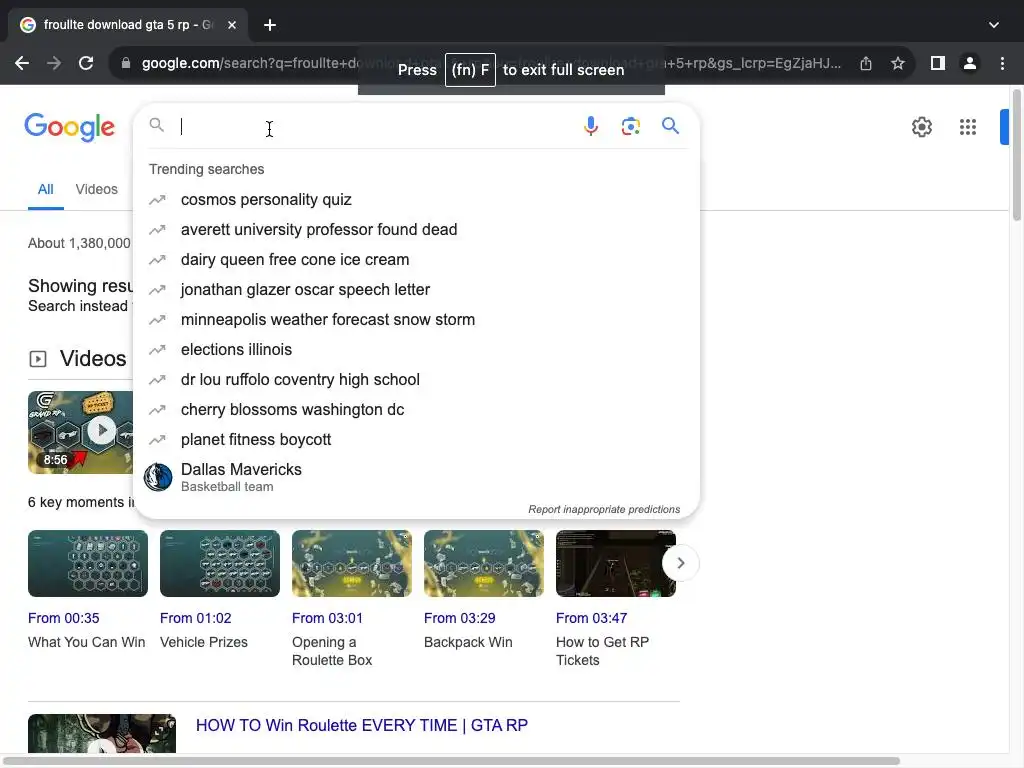Bookmark this page with the star icon
The width and height of the screenshot is (1024, 768).
click(x=898, y=63)
